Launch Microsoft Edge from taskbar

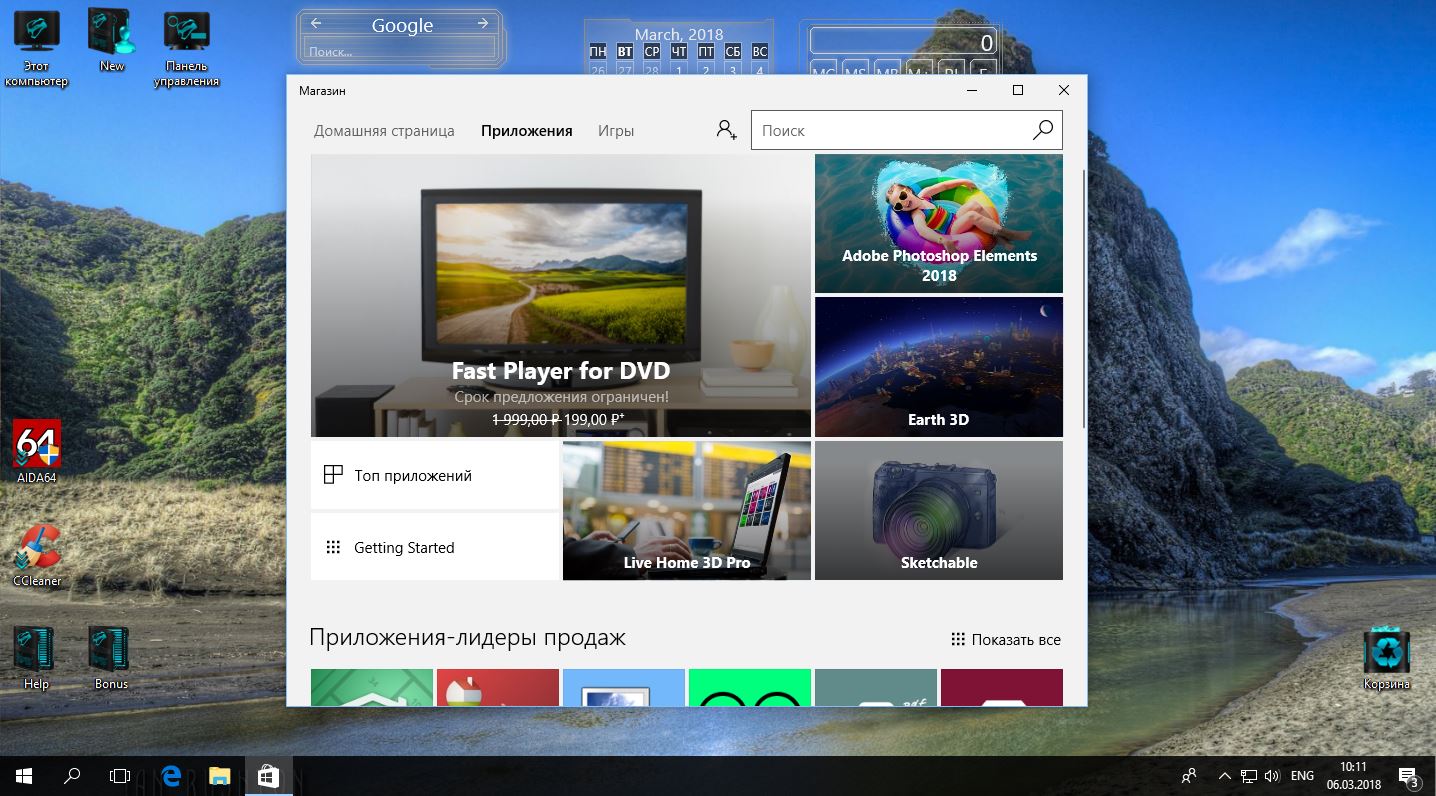pyautogui.click(x=171, y=775)
